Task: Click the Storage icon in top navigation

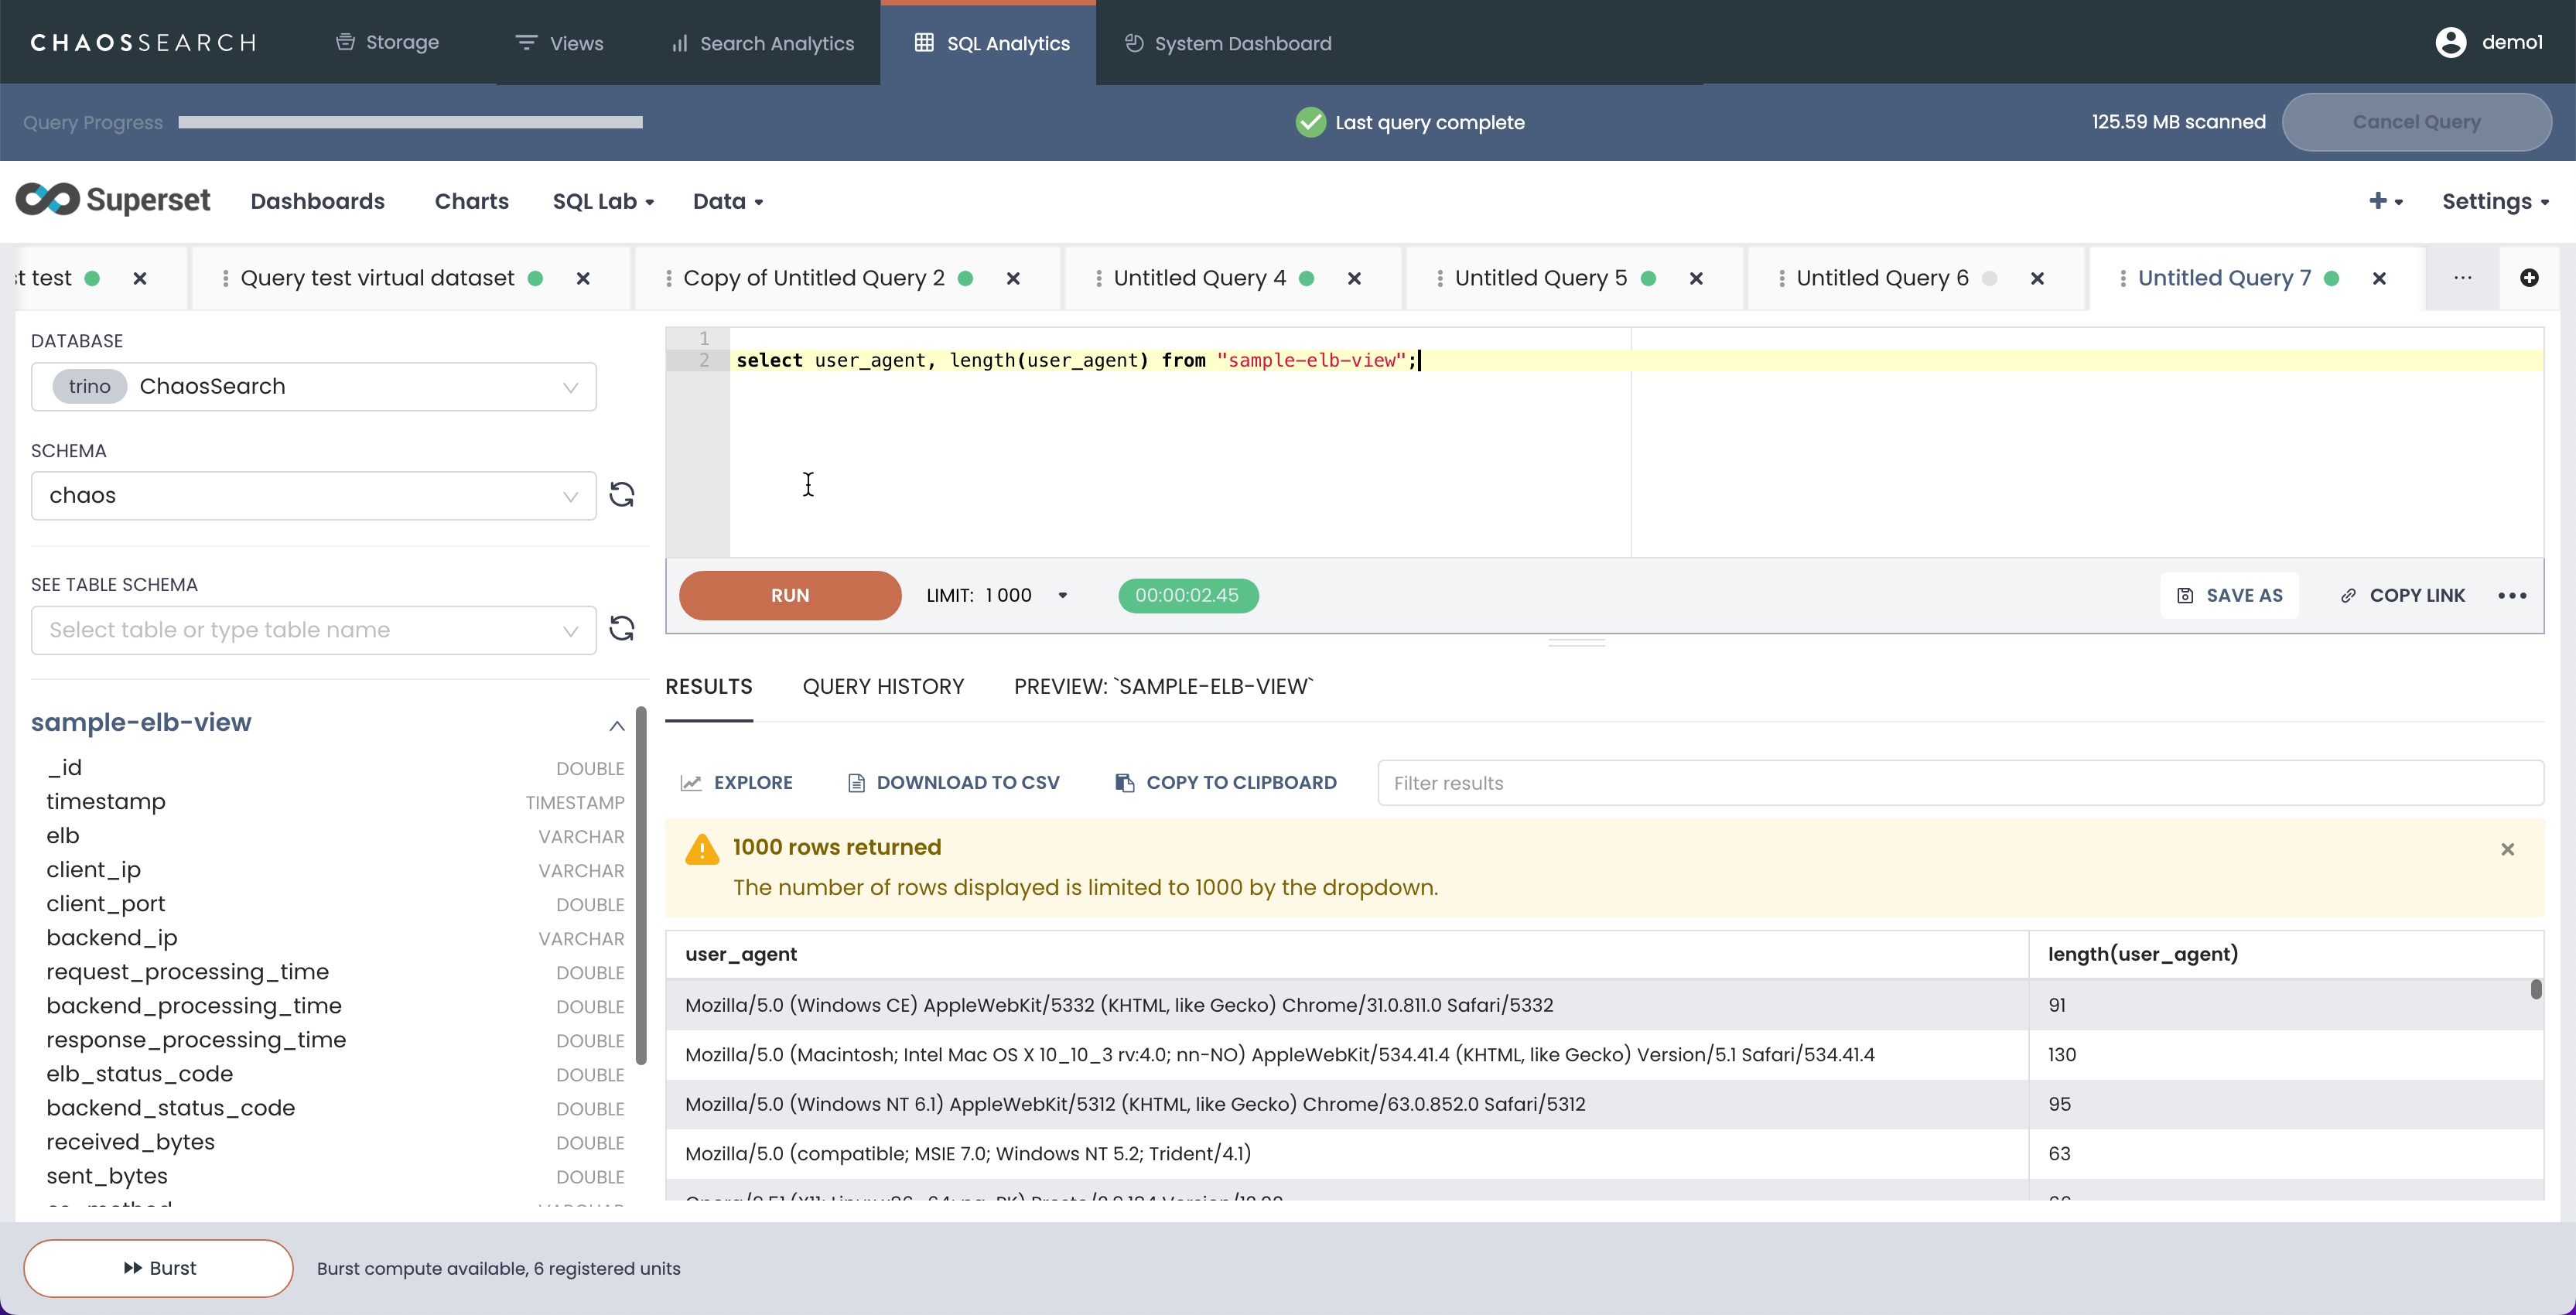Action: click(x=345, y=42)
